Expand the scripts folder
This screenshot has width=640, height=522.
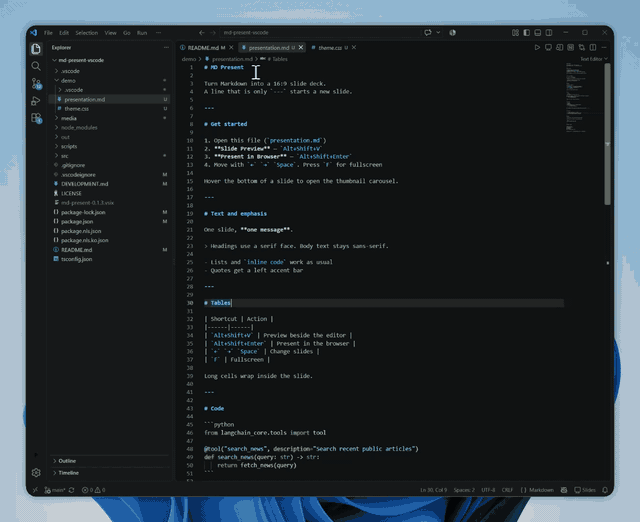coord(57,146)
